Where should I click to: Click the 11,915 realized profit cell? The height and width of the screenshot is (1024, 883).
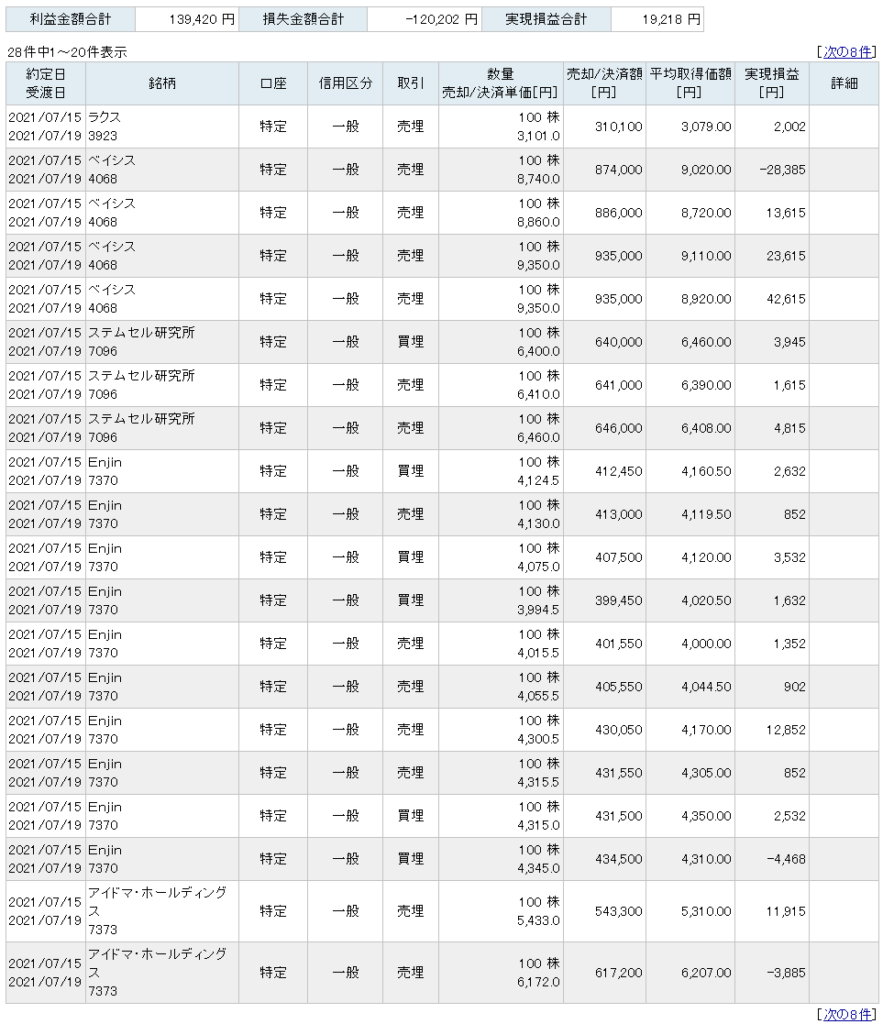(772, 912)
